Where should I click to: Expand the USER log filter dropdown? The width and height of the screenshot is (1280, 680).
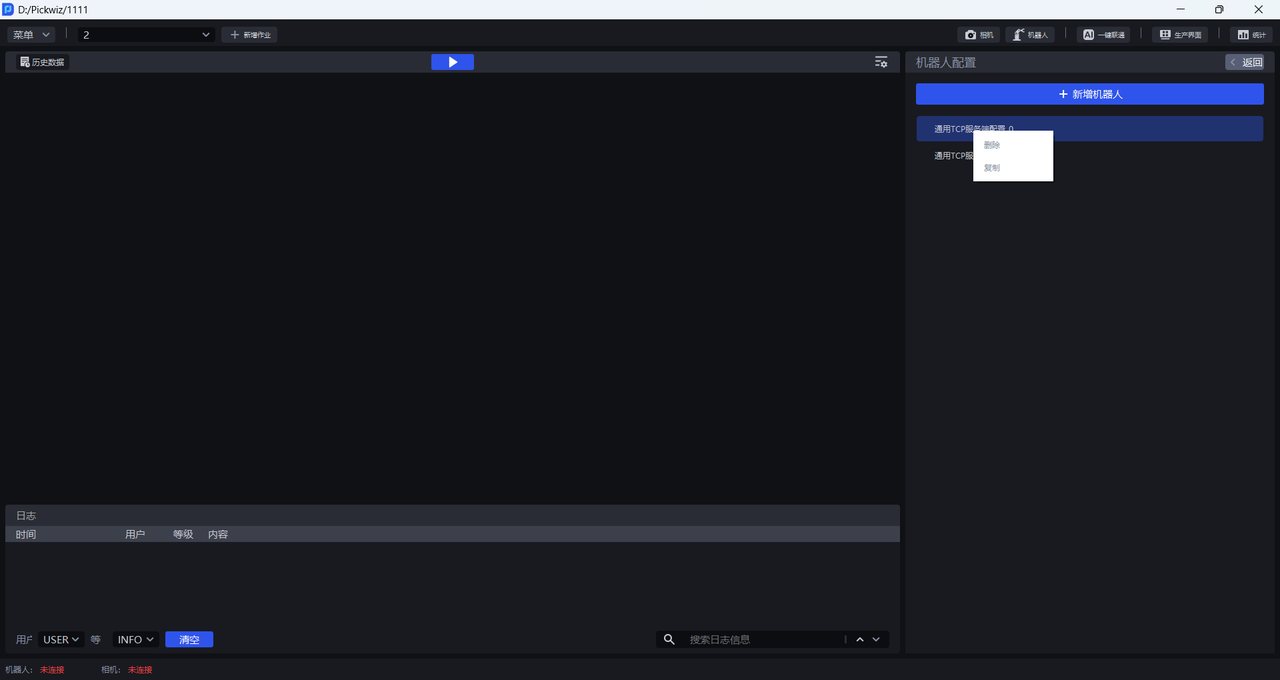pyautogui.click(x=61, y=640)
